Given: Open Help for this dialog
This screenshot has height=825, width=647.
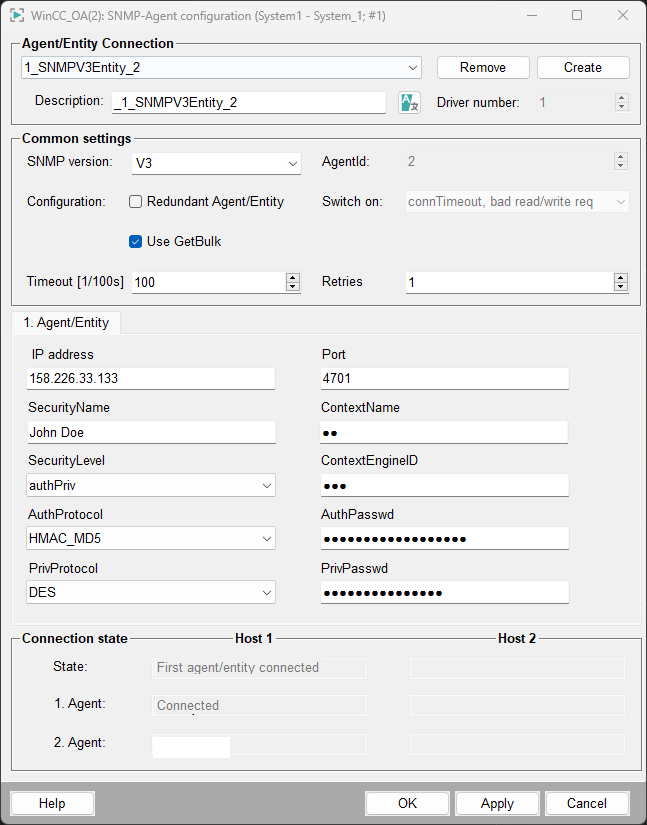Looking at the screenshot, I should [x=52, y=803].
